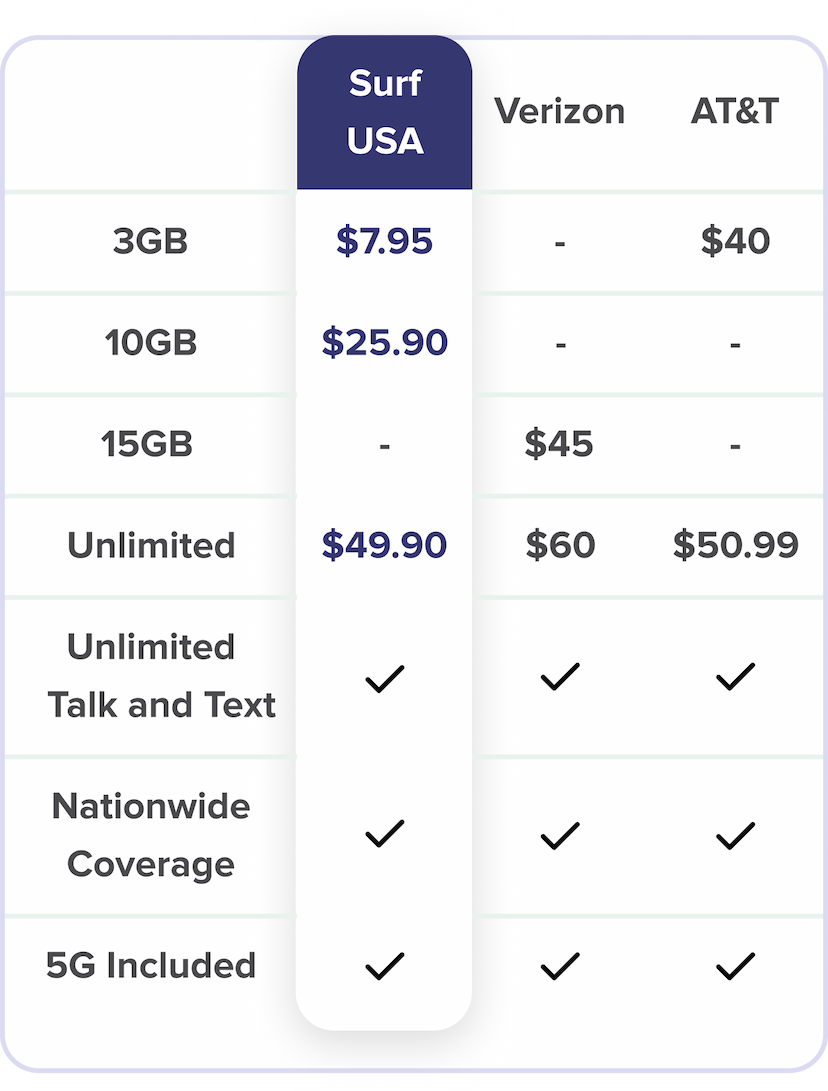Screen dimensions: 828x1091
Task: Click Surf USA Unlimited Talk and Text checkmark
Action: 384,678
